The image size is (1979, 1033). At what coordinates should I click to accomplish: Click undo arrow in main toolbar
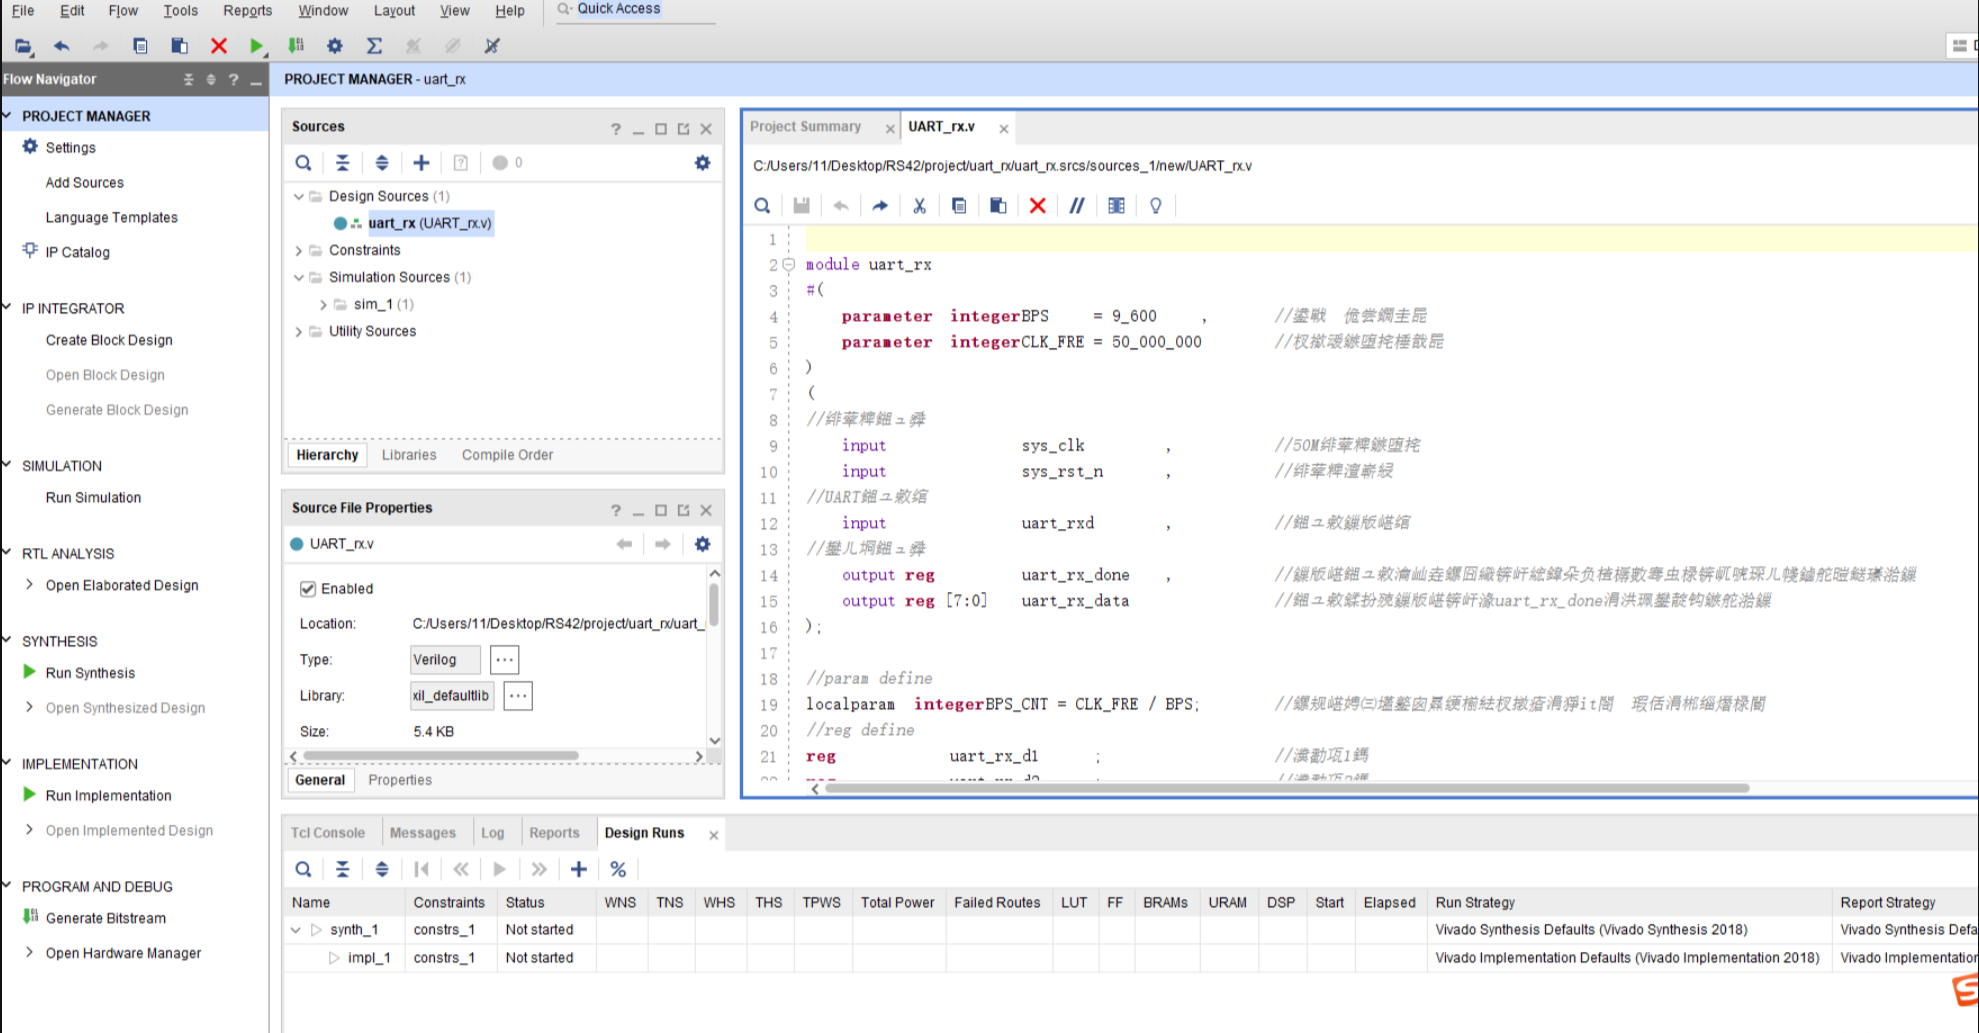(62, 46)
